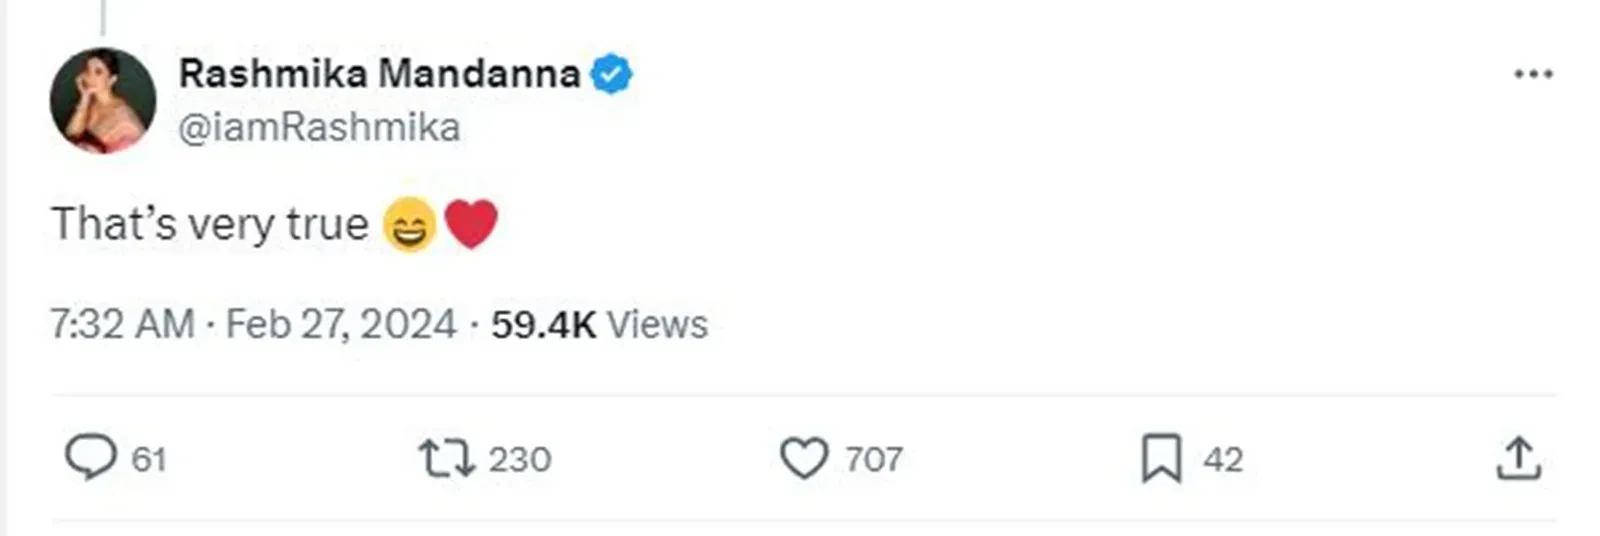1600x536 pixels.
Task: Open Rashmika Mandanna's profile picture
Action: [103, 100]
